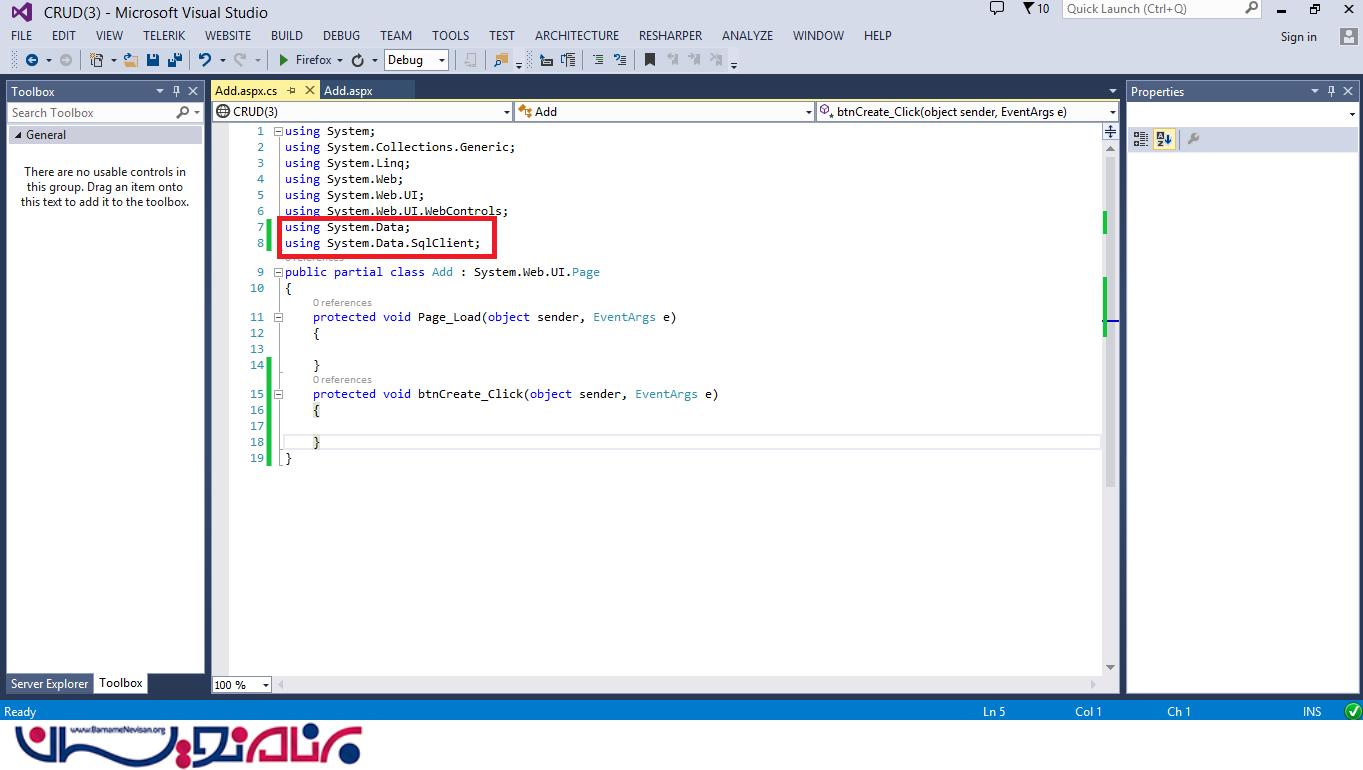Image resolution: width=1363 pixels, height=770 pixels.
Task: Switch to Server Explorer tab
Action: (x=49, y=684)
